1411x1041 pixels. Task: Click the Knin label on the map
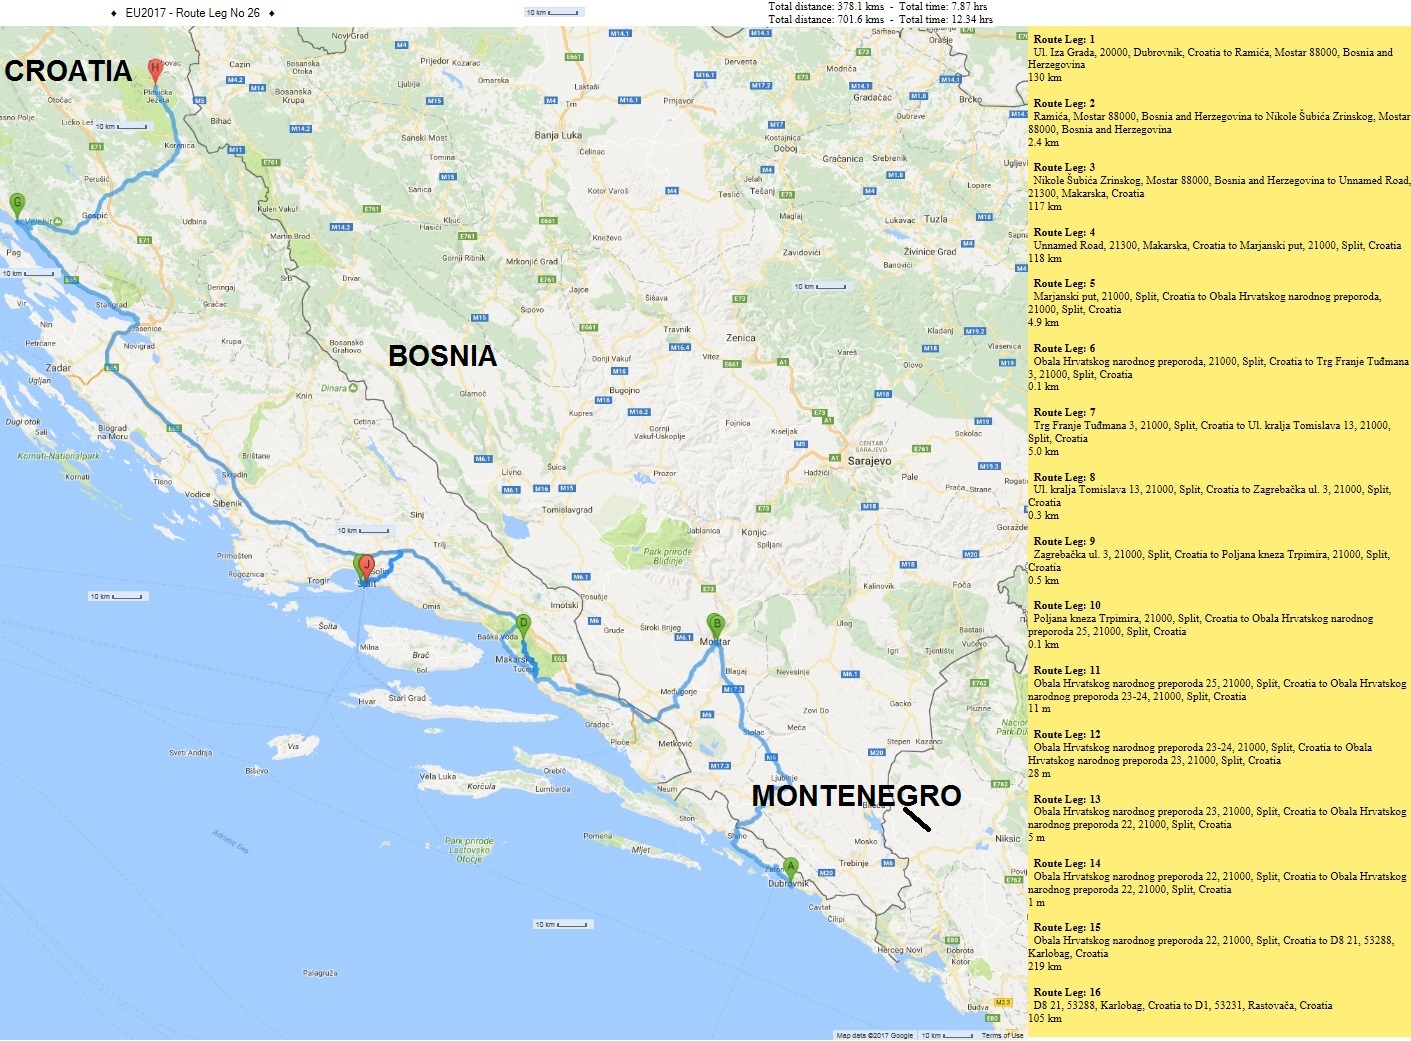pyautogui.click(x=304, y=396)
